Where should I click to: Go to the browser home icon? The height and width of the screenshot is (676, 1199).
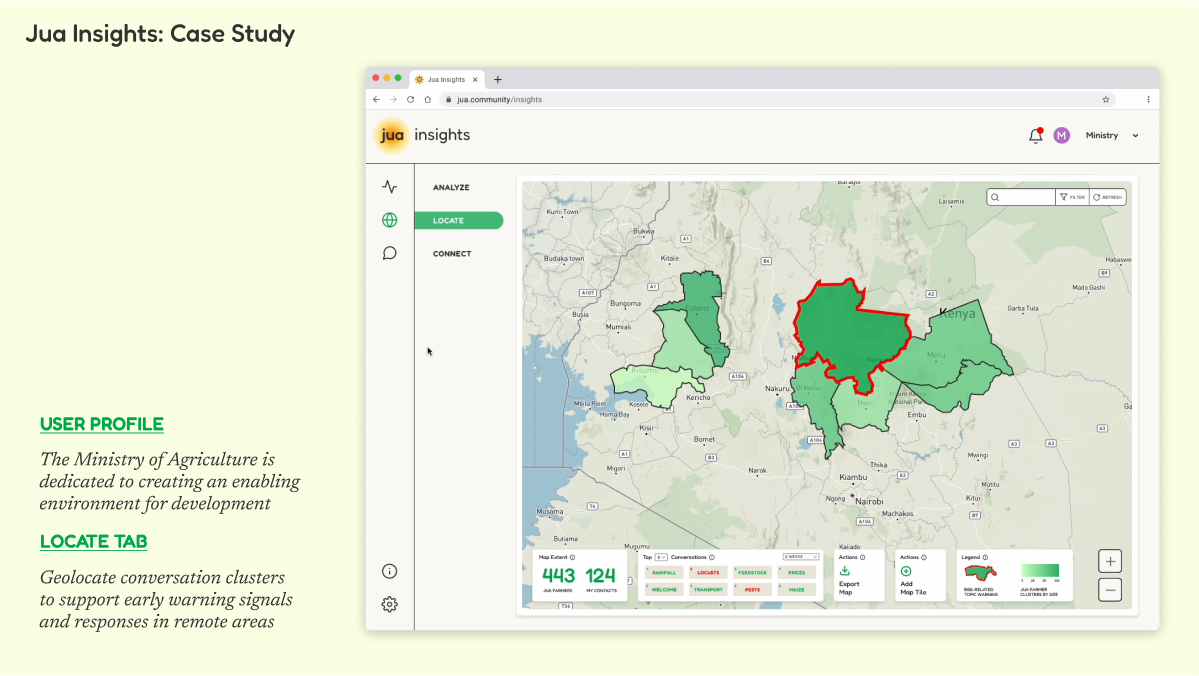pos(428,99)
